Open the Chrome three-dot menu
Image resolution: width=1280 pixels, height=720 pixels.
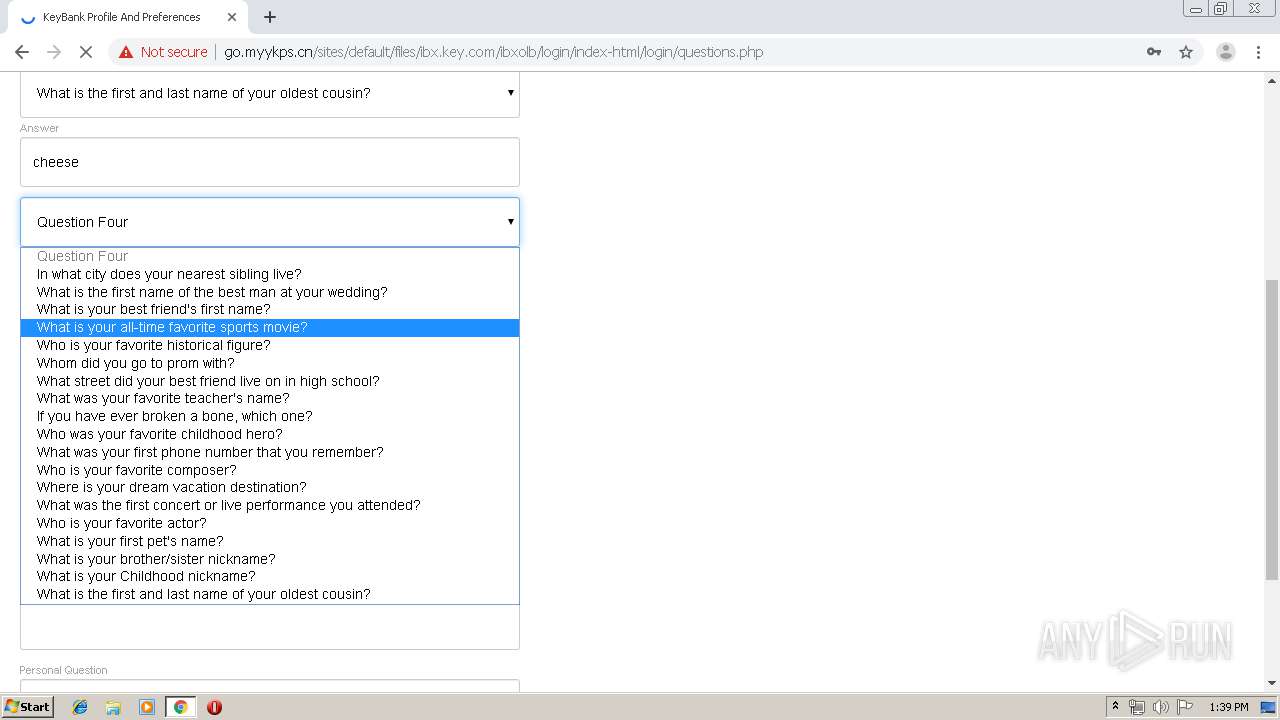click(1258, 52)
